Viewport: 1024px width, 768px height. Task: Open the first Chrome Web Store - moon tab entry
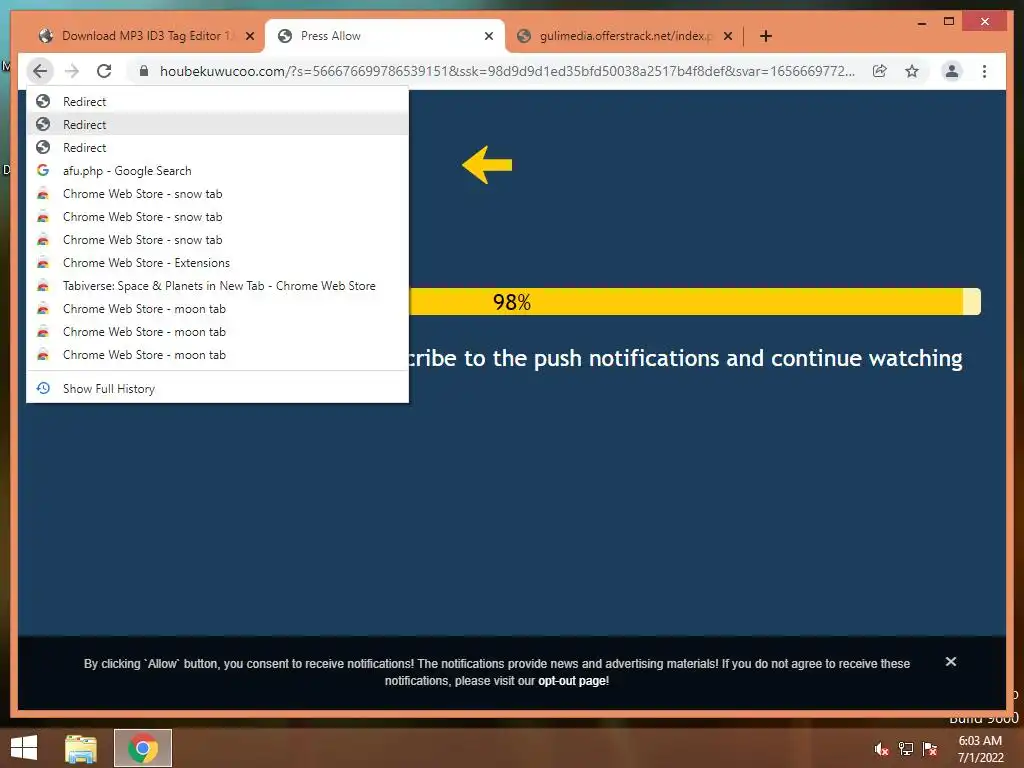point(217,308)
